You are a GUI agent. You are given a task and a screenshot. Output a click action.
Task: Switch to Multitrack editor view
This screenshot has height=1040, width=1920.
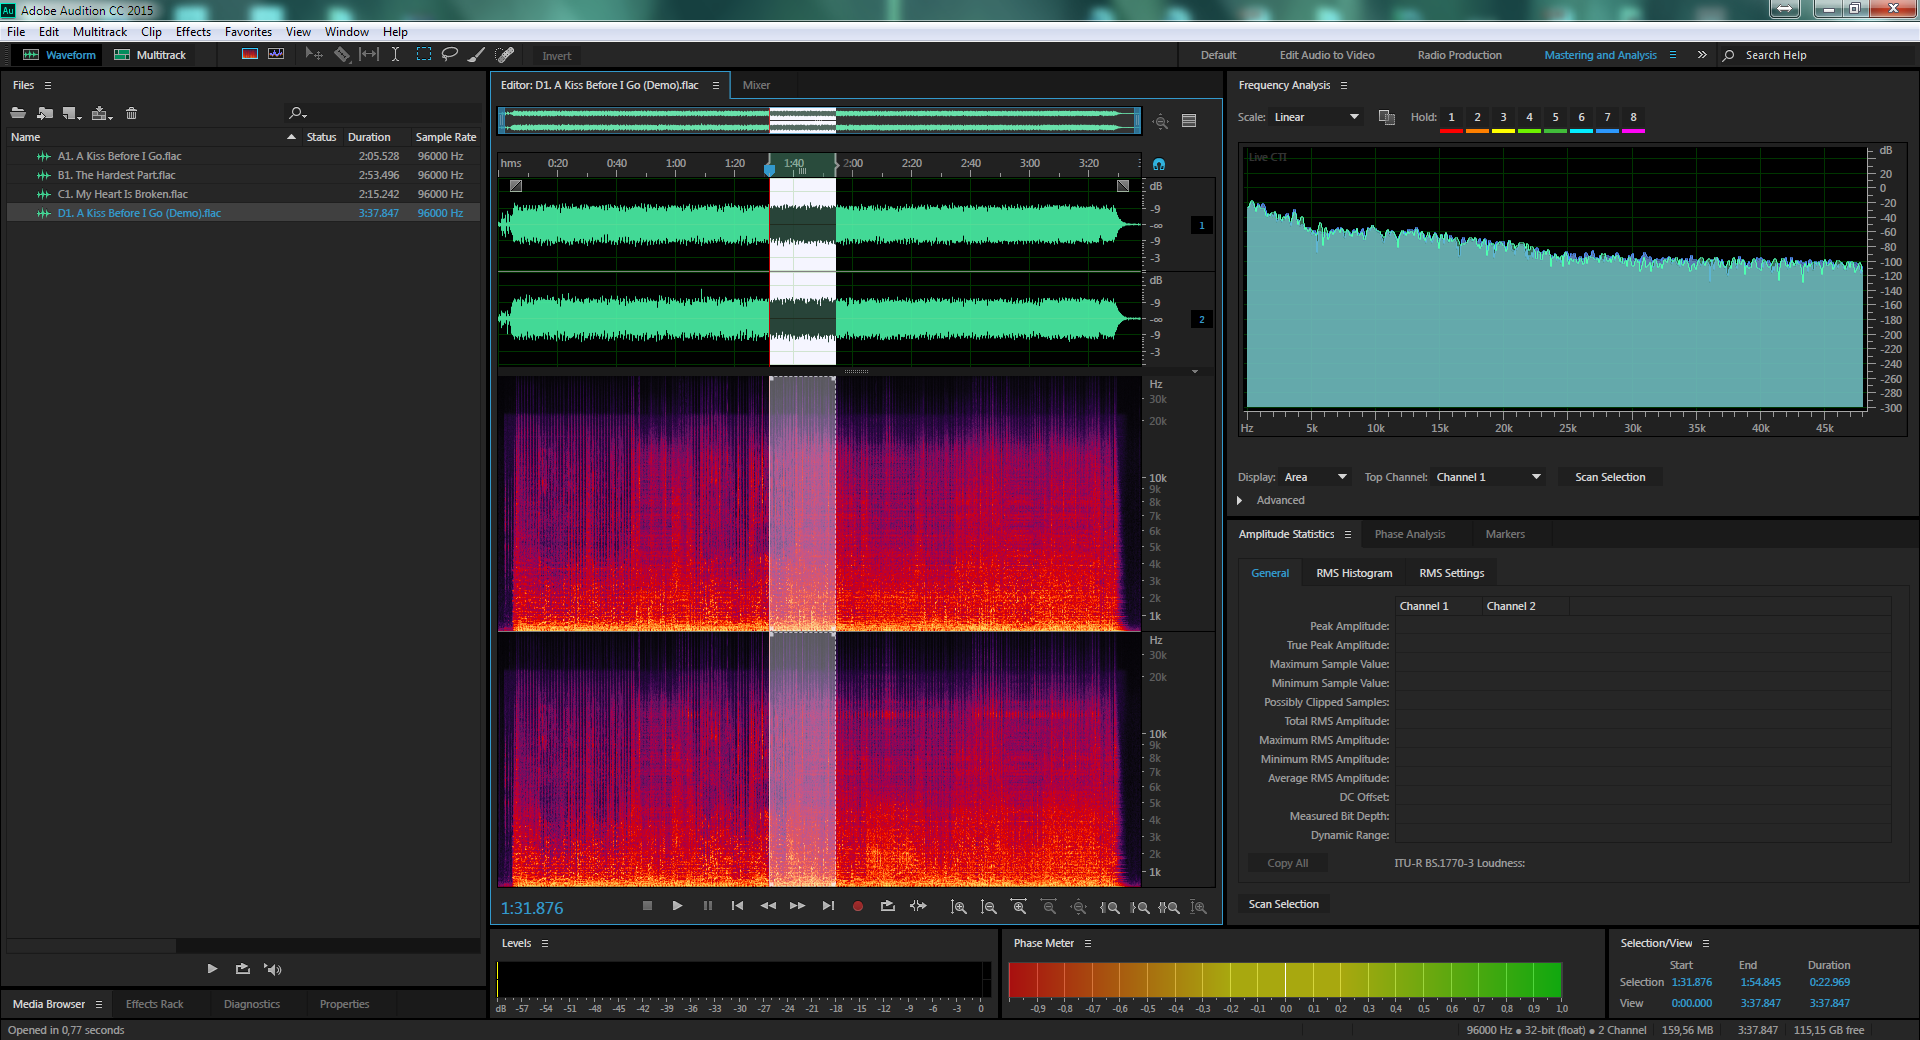150,55
